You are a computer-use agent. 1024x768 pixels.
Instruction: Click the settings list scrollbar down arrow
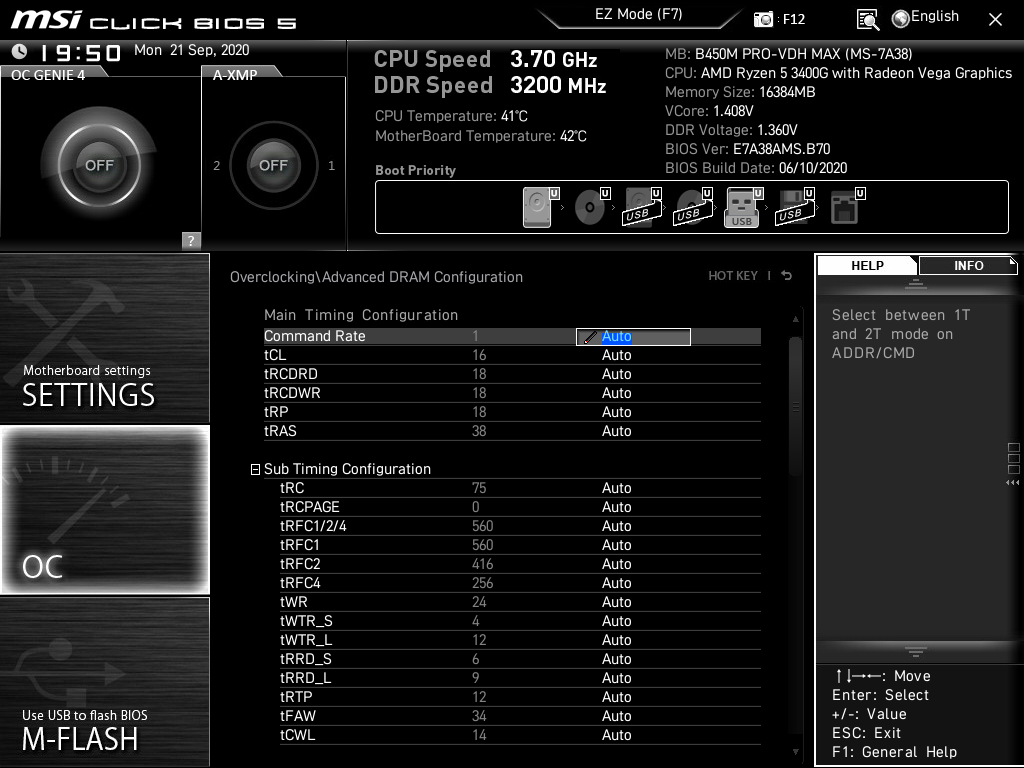click(795, 752)
